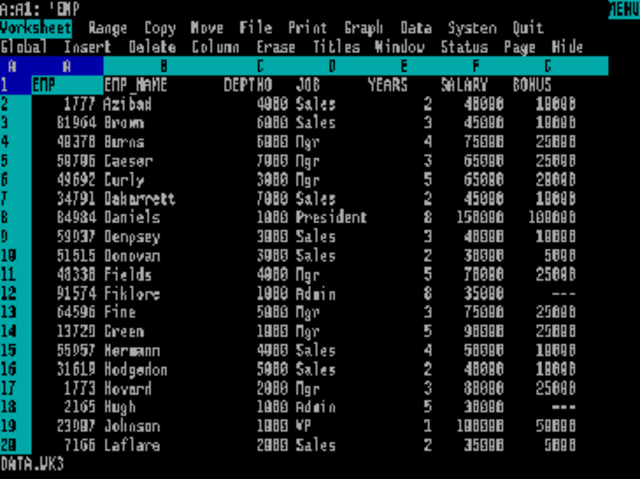Screen dimensions: 640x479
Task: Click the name Fine
Action: 120,313
